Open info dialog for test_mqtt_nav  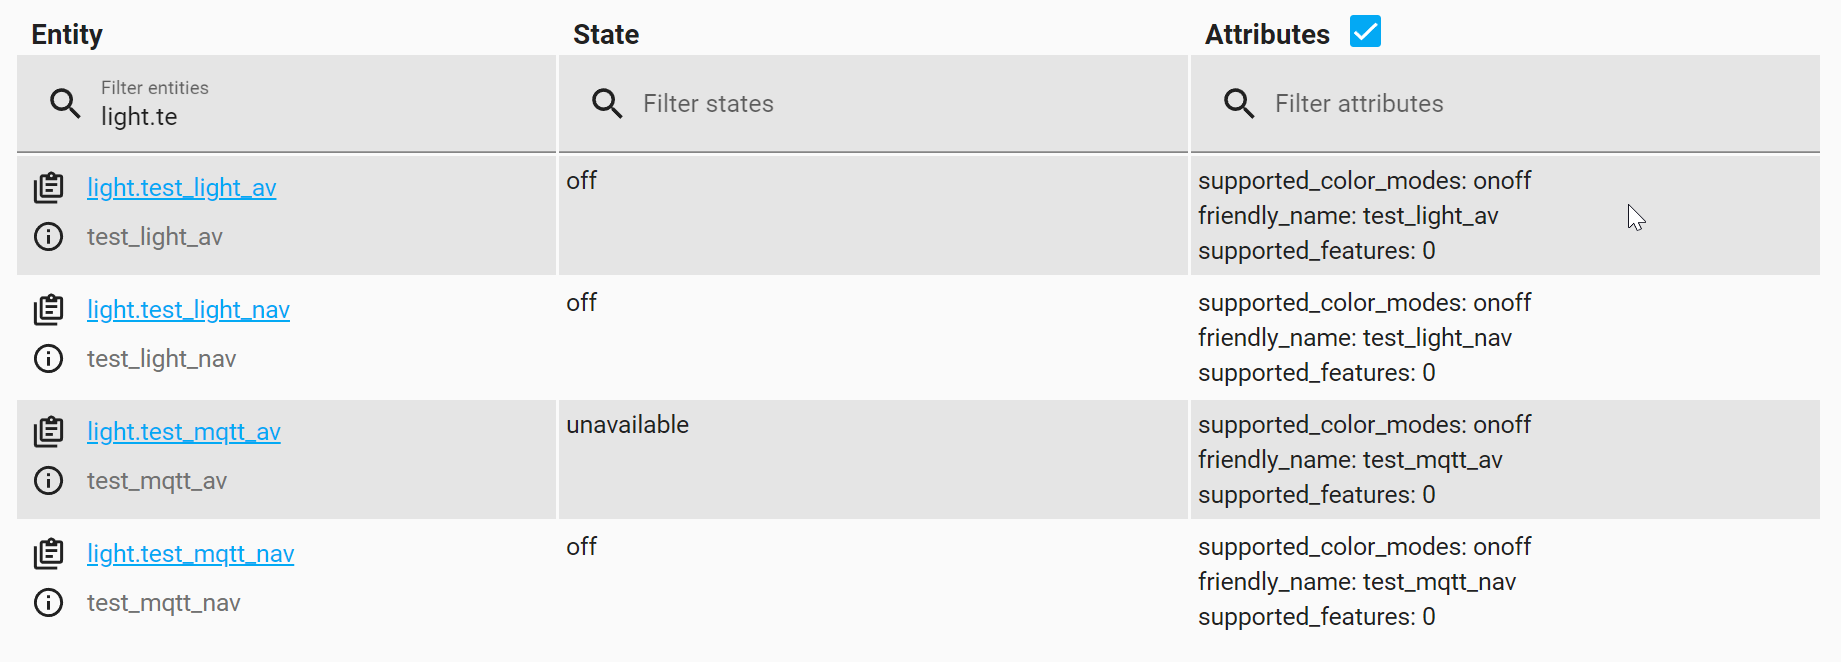click(48, 602)
